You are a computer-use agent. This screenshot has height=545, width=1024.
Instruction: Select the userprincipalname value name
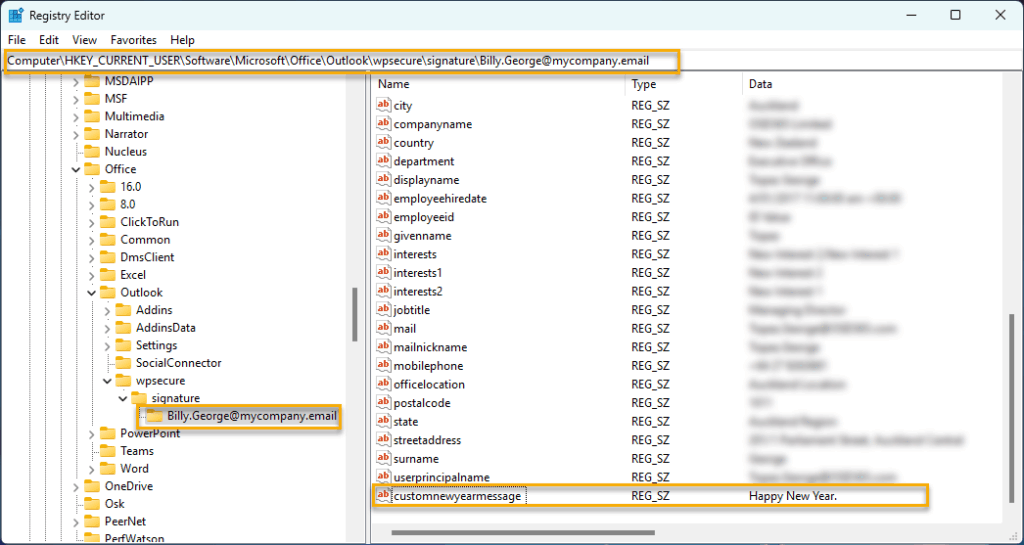[x=441, y=477]
